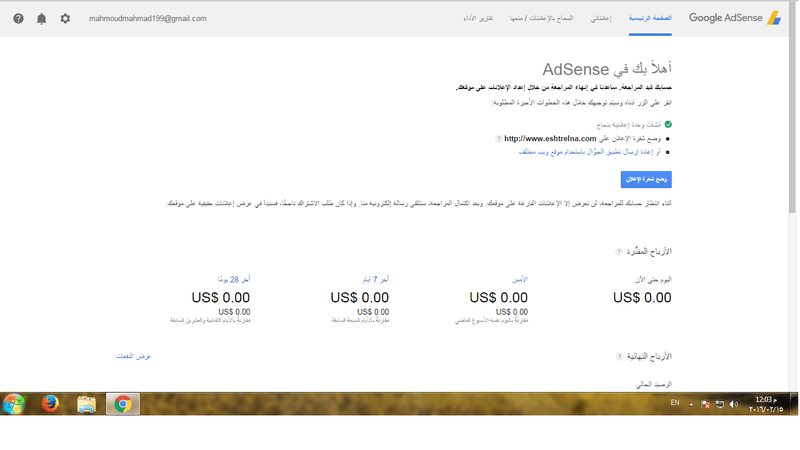
Task: Show hidden system tray icons arrow
Action: click(x=691, y=404)
